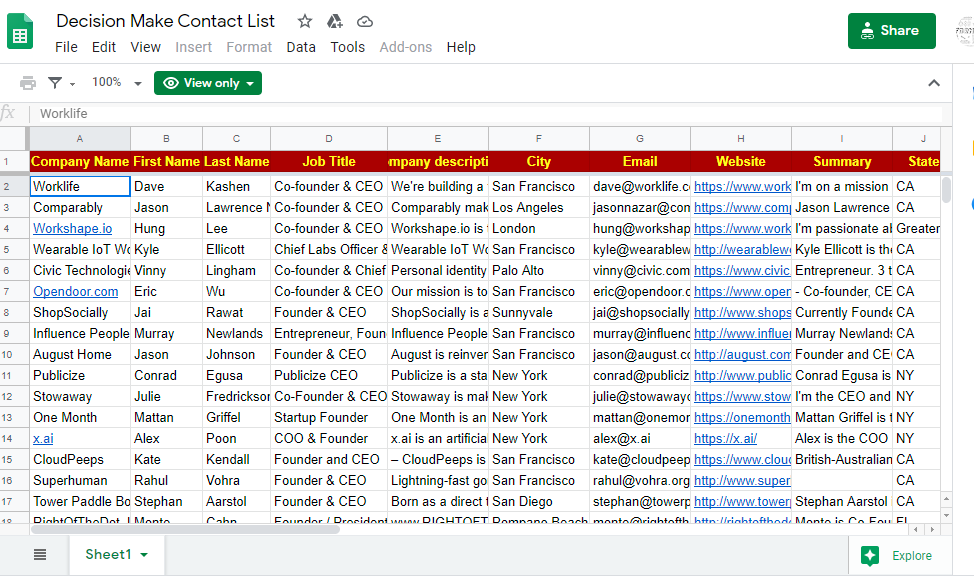974x582 pixels.
Task: Click the Explore star icon
Action: click(x=870, y=556)
